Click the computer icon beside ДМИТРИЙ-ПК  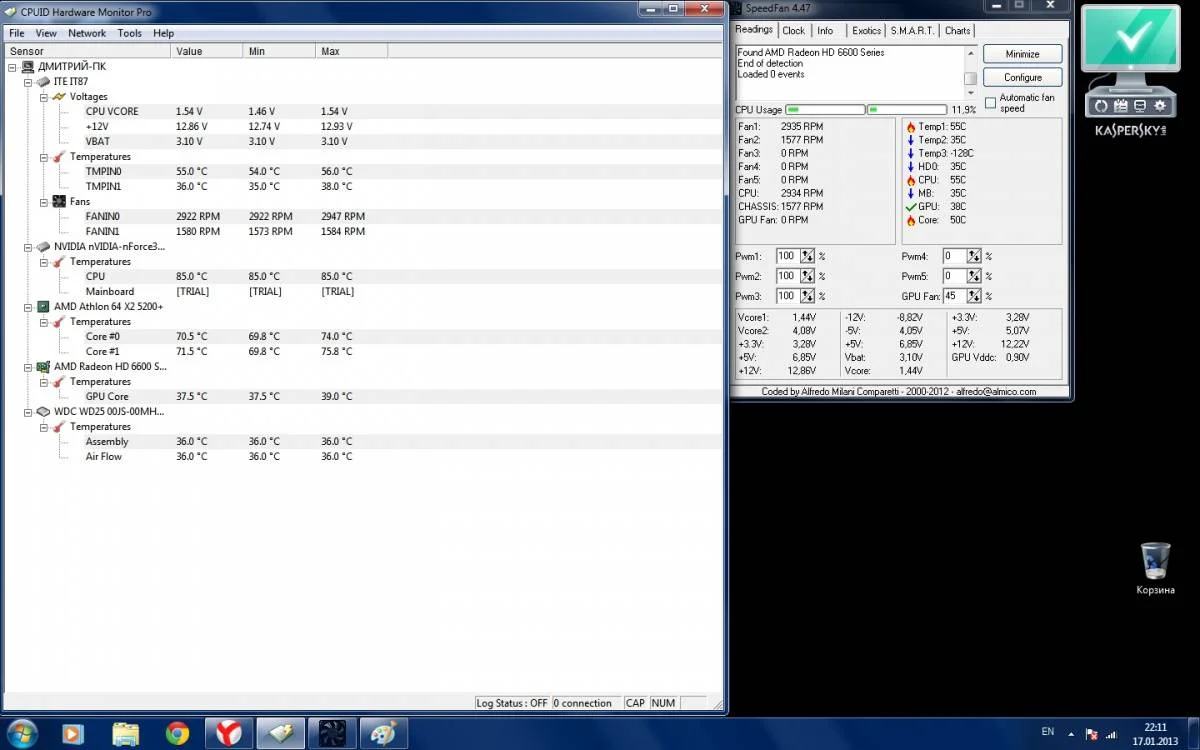(28, 66)
